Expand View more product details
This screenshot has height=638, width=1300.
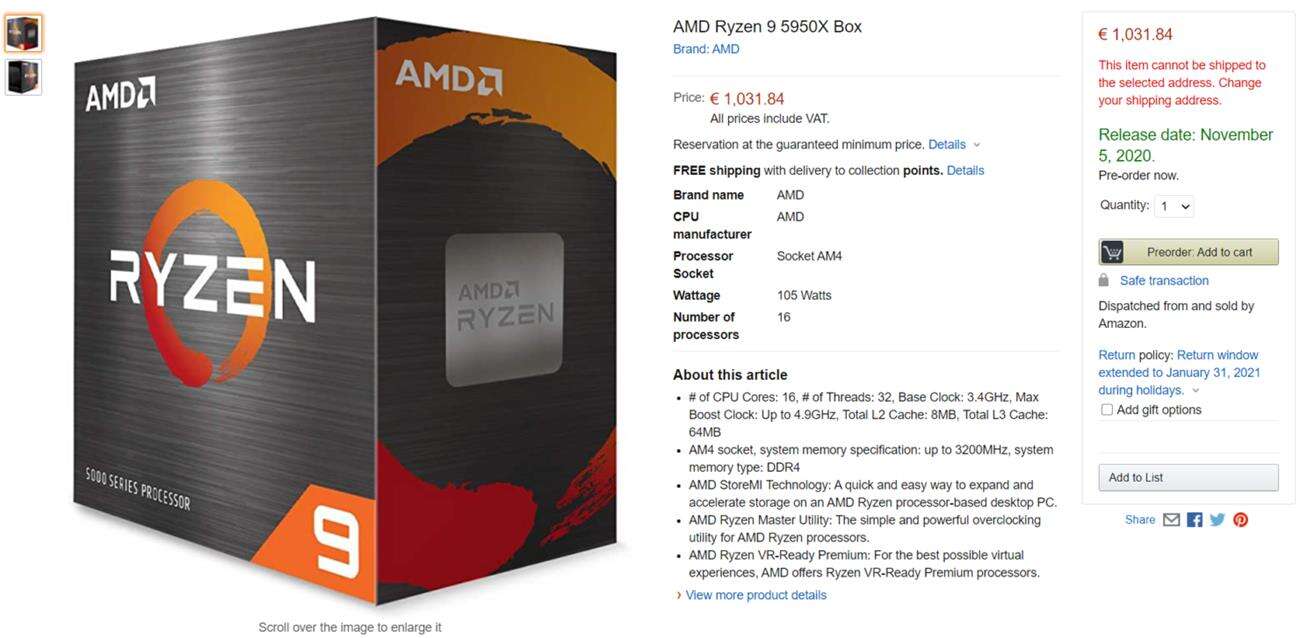(755, 595)
